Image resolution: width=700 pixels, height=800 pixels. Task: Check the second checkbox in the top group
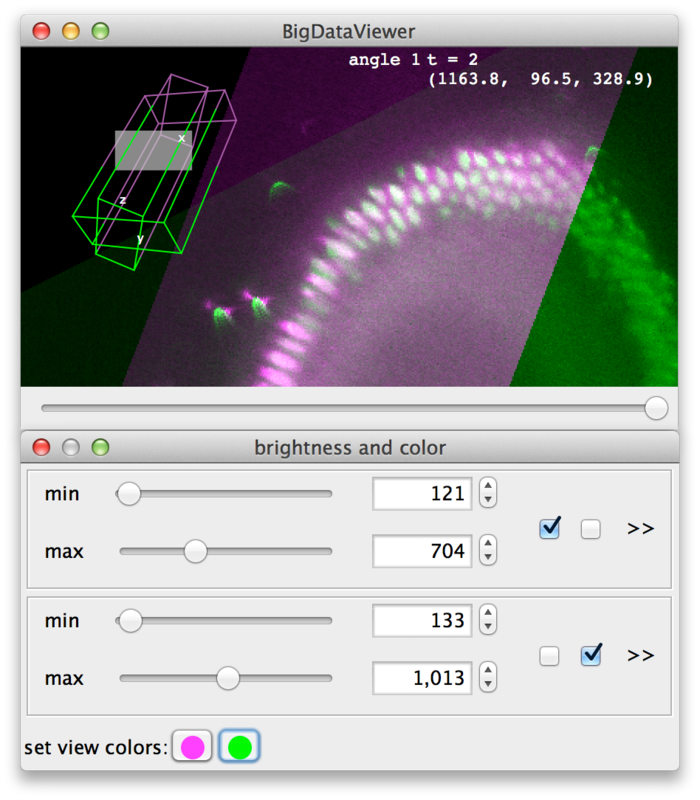[x=591, y=529]
